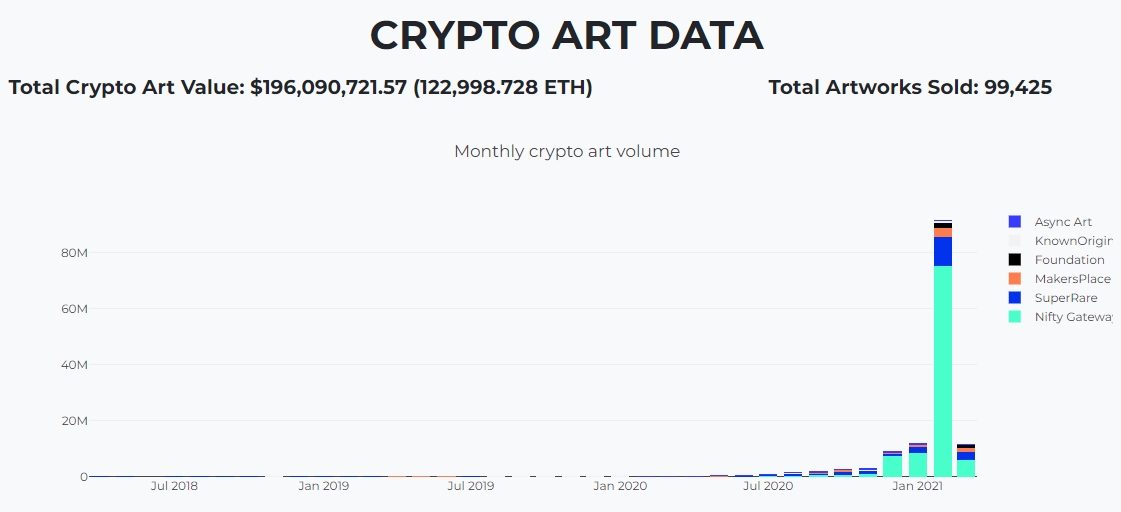
Task: Click the CRYPTO ART DATA heading
Action: point(567,35)
